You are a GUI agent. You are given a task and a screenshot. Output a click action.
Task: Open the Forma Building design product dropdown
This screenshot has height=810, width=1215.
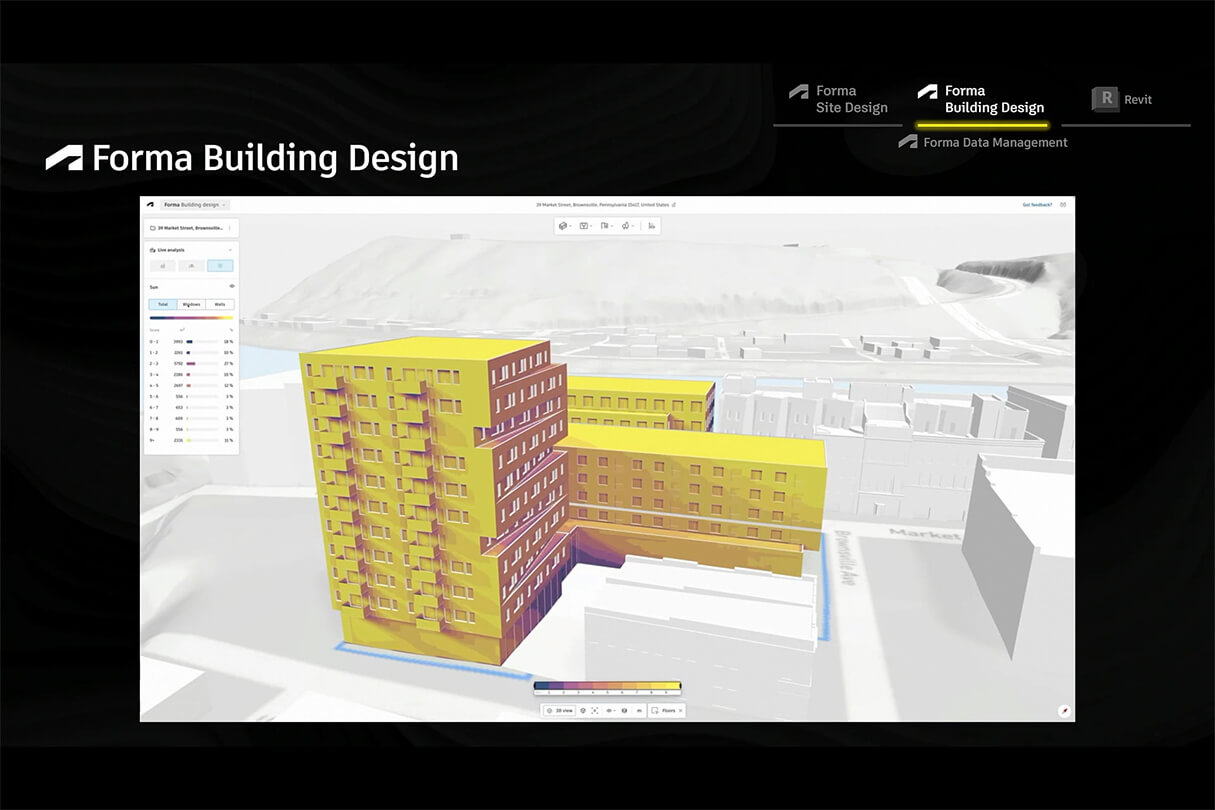click(x=195, y=205)
